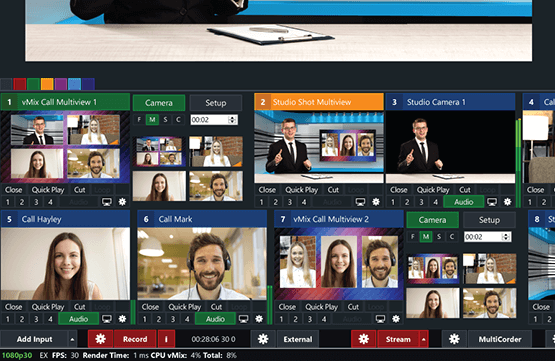555x361 pixels.
Task: Switch to Setup tab beside Multiview 1
Action: click(x=216, y=103)
